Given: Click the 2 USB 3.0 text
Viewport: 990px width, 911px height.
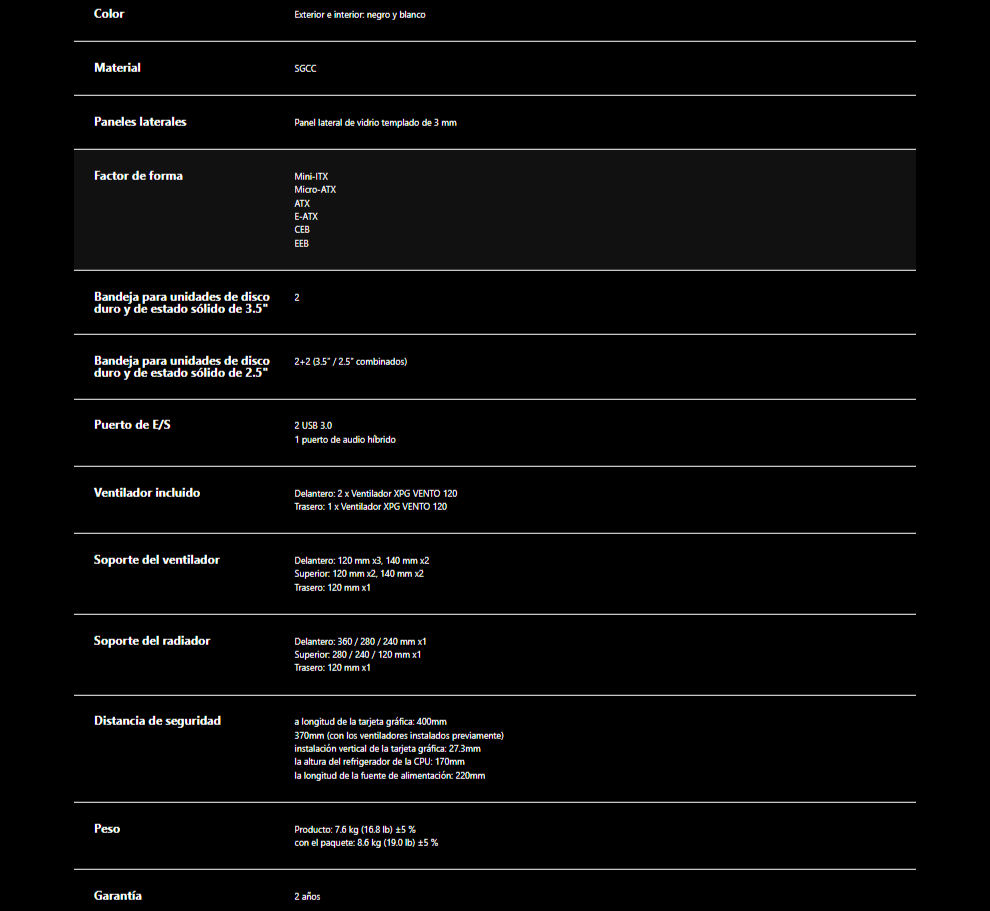Looking at the screenshot, I should pos(313,426).
